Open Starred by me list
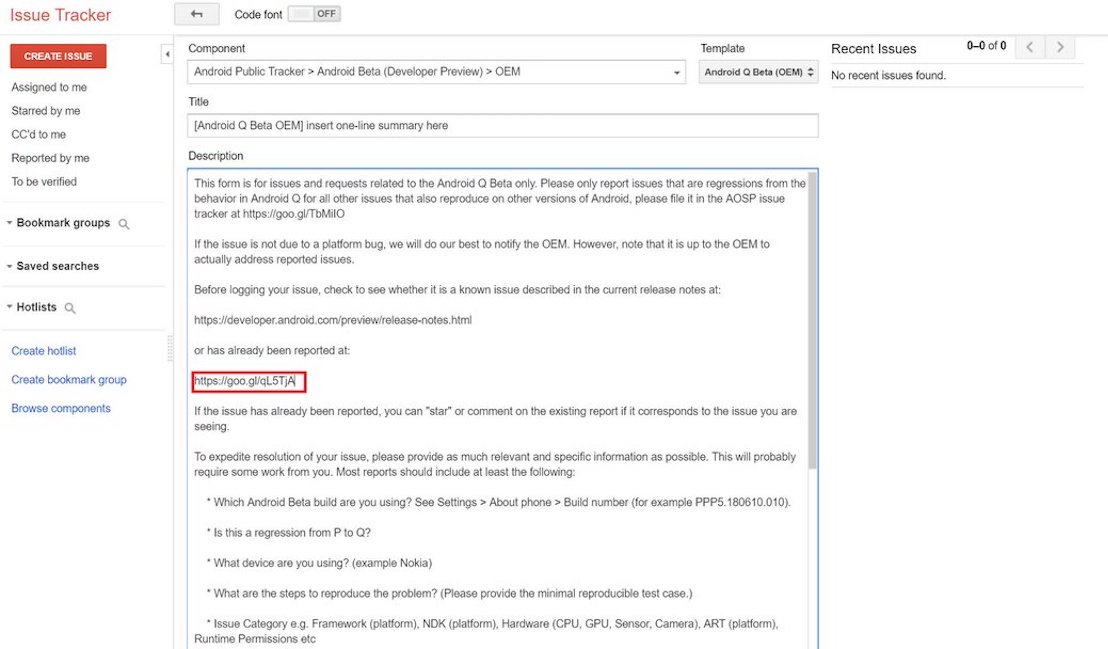Screen dimensions: 1108x649 pyautogui.click(x=45, y=111)
